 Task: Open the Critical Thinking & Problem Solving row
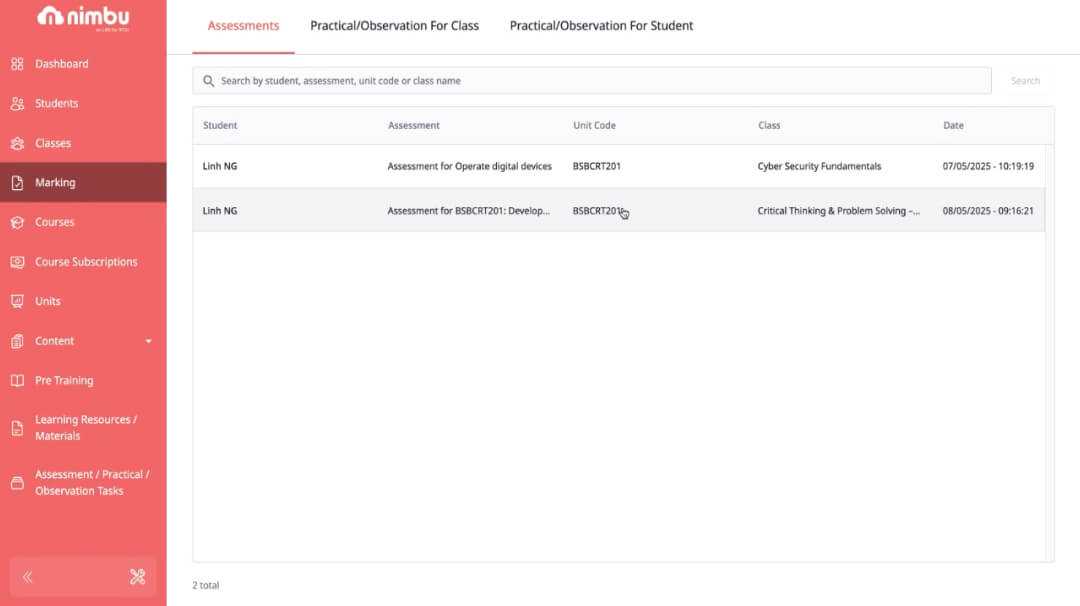click(x=838, y=211)
